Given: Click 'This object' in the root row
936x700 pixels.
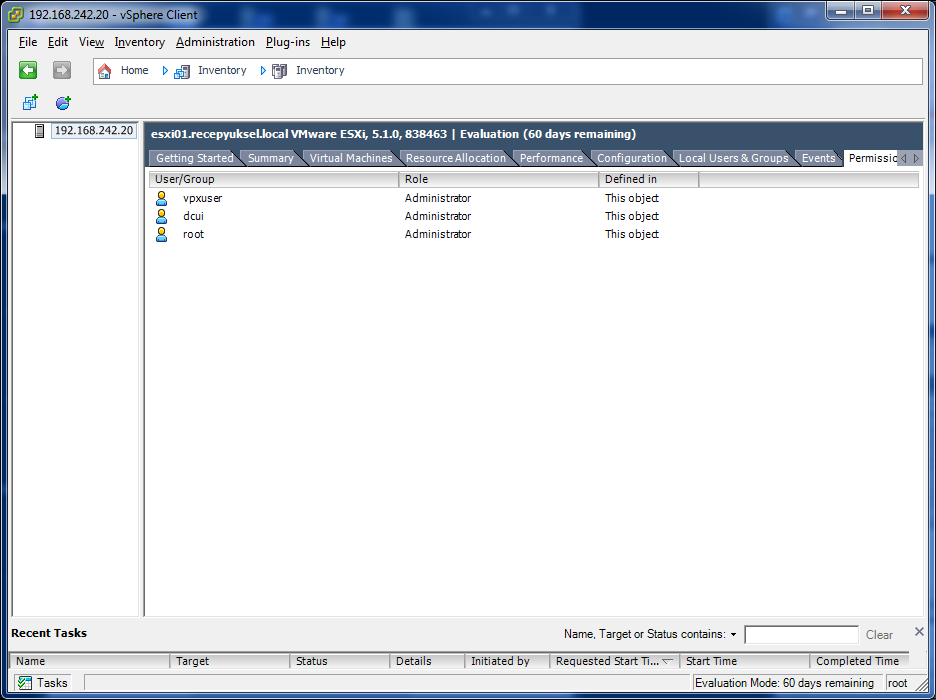Looking at the screenshot, I should coord(632,234).
